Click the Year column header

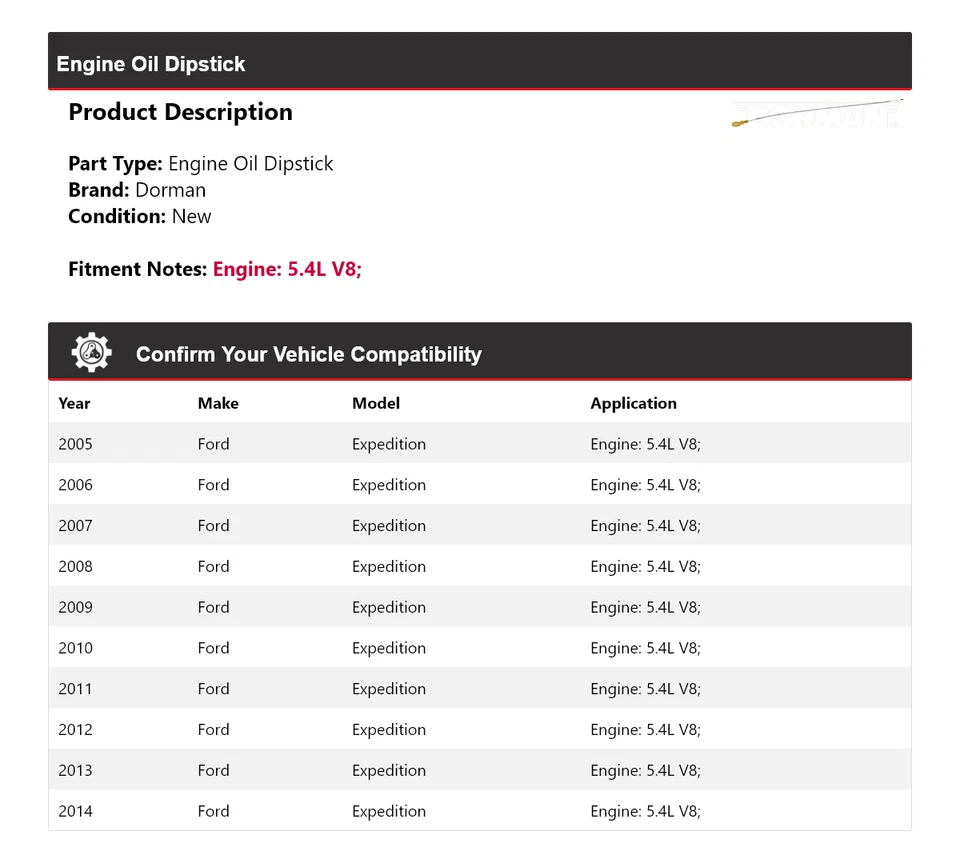pyautogui.click(x=74, y=403)
